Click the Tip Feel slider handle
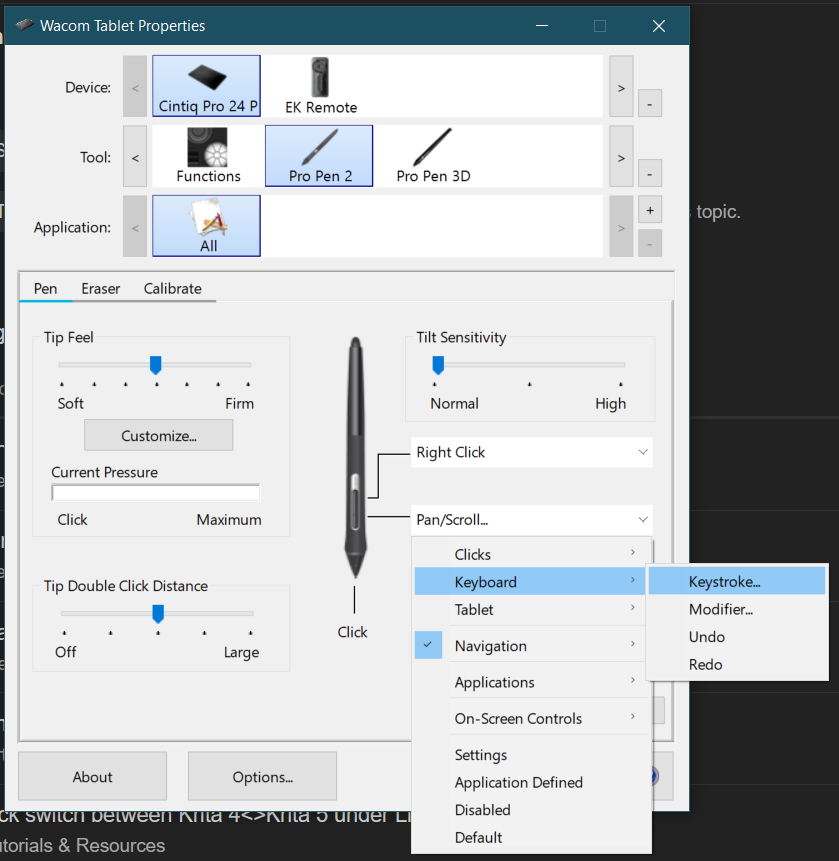The image size is (839, 861). [x=155, y=365]
